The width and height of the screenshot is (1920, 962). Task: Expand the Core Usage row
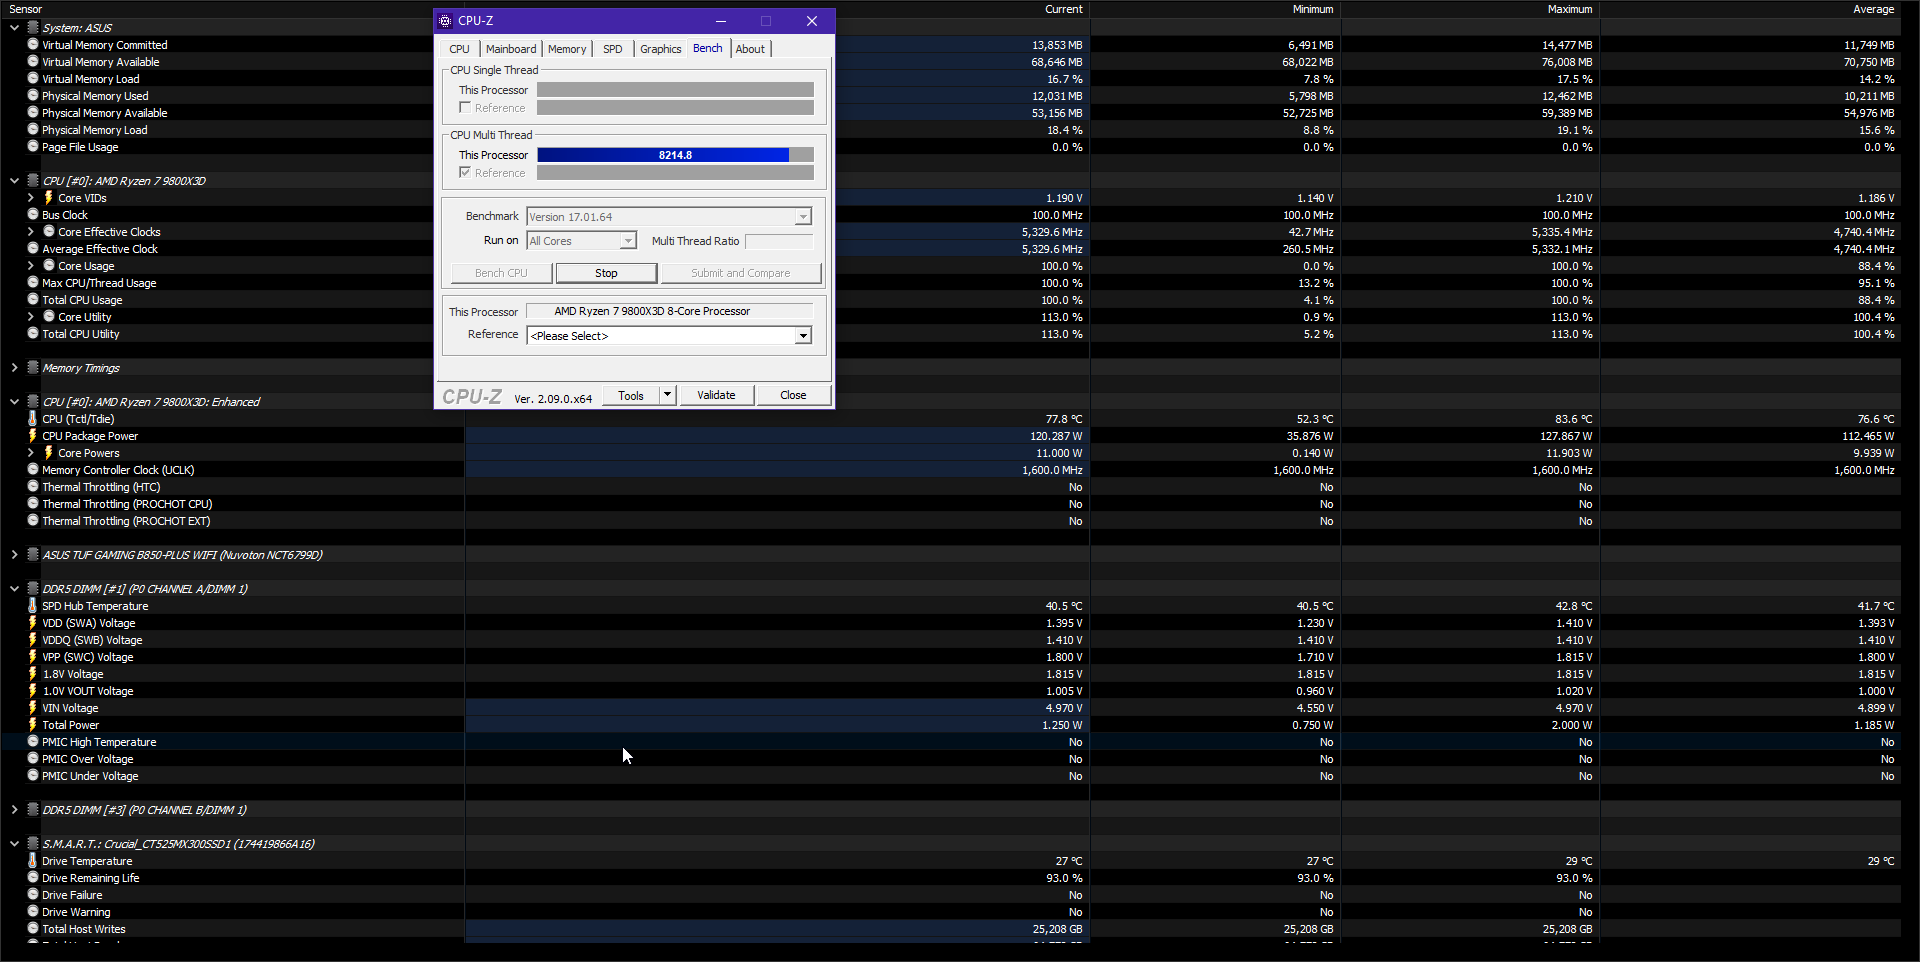click(30, 266)
